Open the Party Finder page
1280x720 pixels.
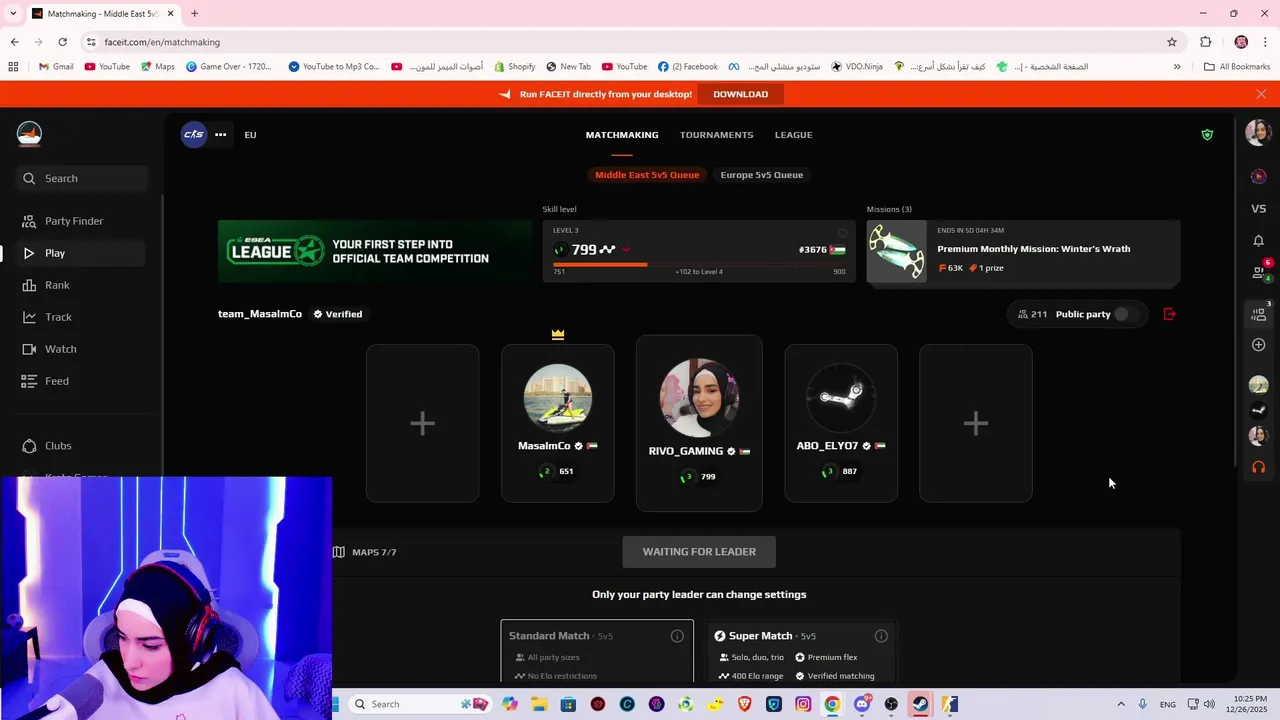(x=82, y=221)
